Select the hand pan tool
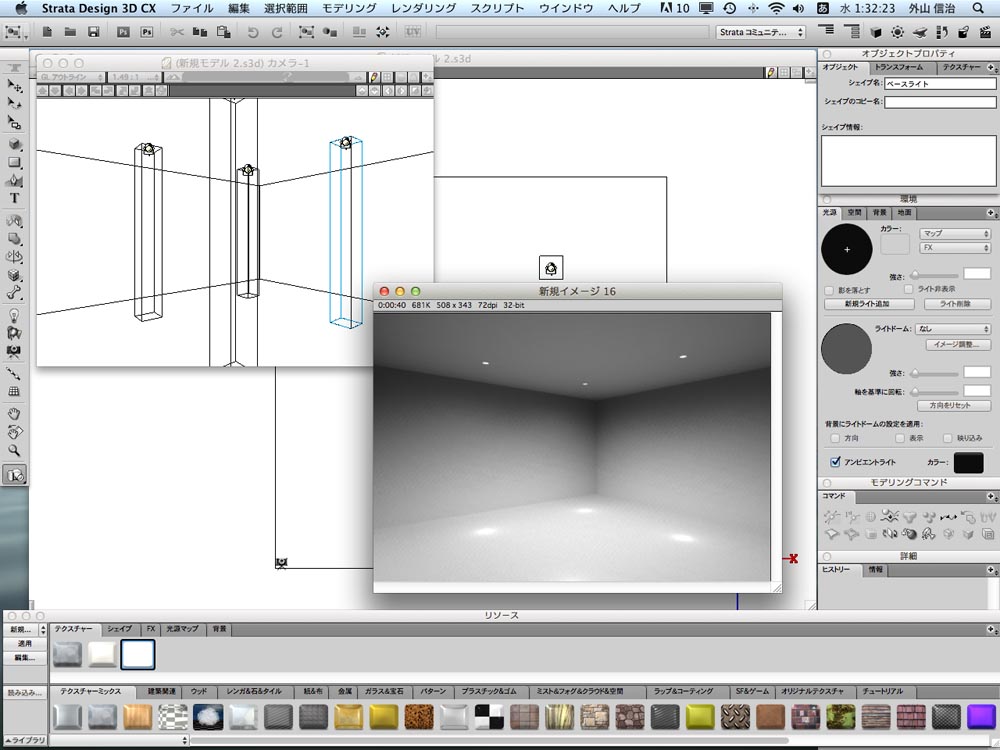 pos(15,412)
